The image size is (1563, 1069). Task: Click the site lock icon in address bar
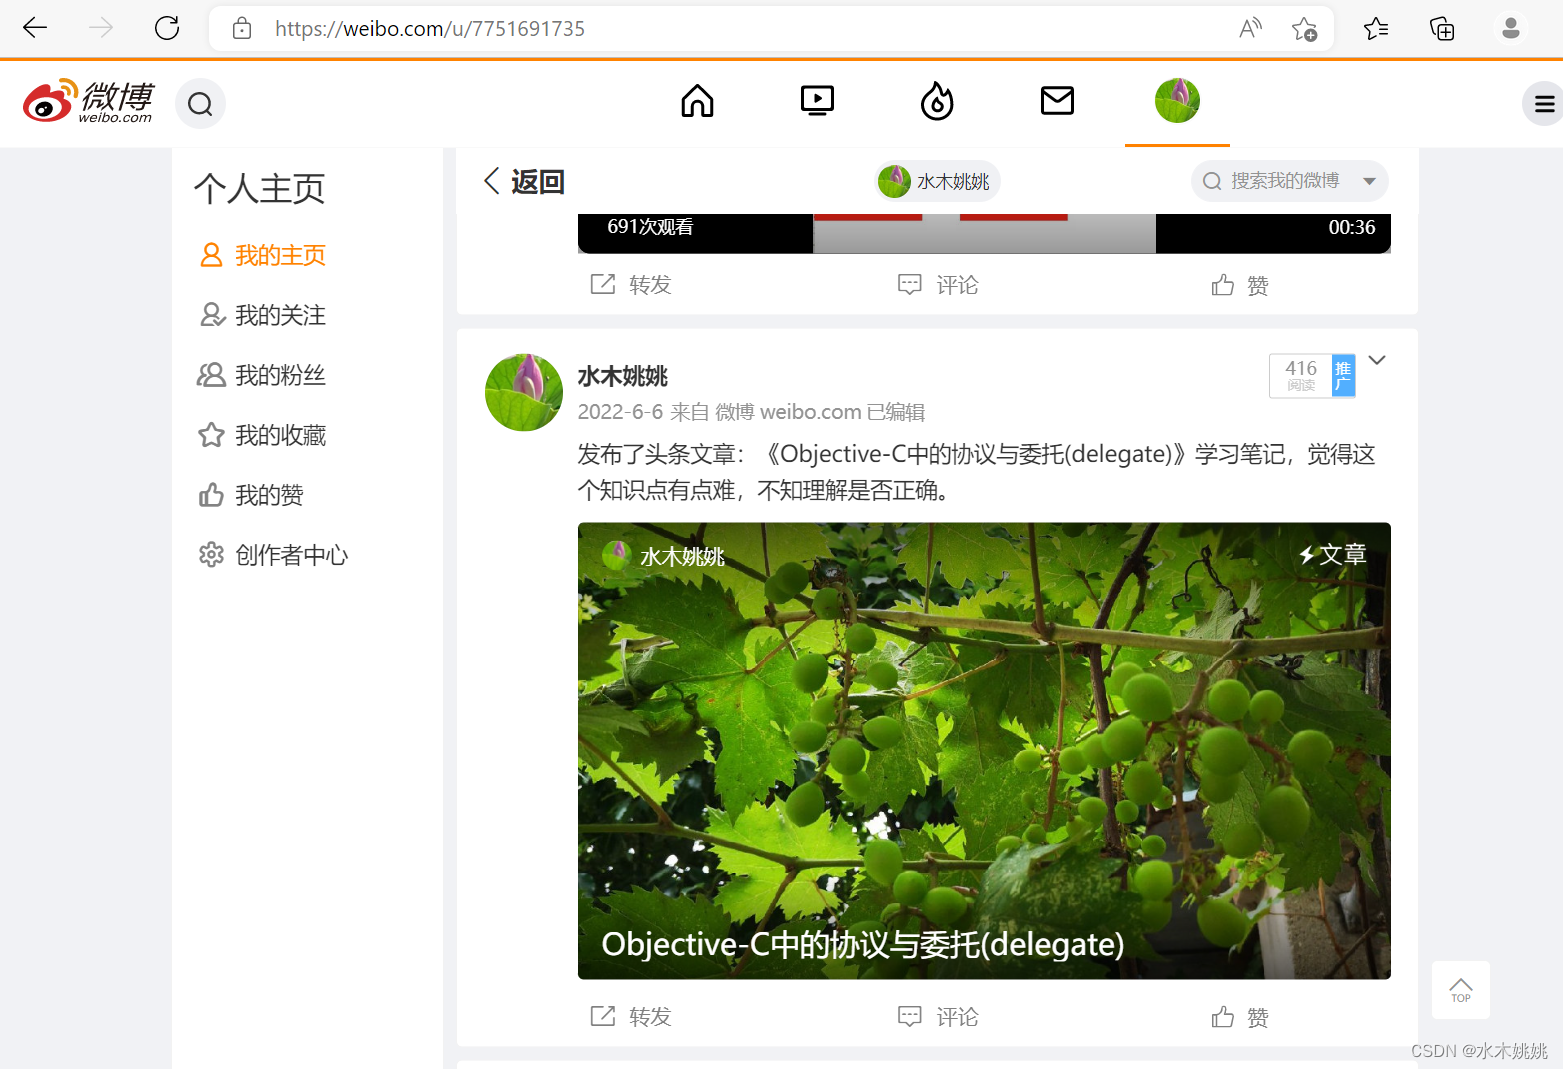tap(242, 28)
